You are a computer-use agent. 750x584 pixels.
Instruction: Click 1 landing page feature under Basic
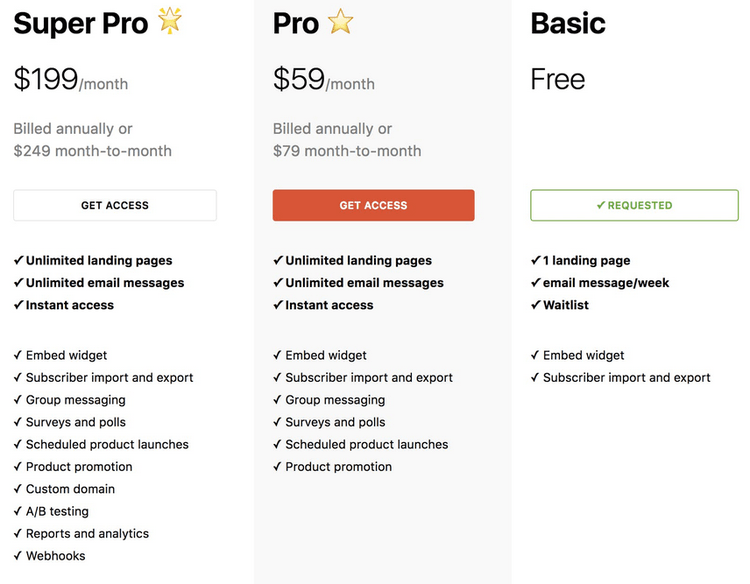coord(586,261)
